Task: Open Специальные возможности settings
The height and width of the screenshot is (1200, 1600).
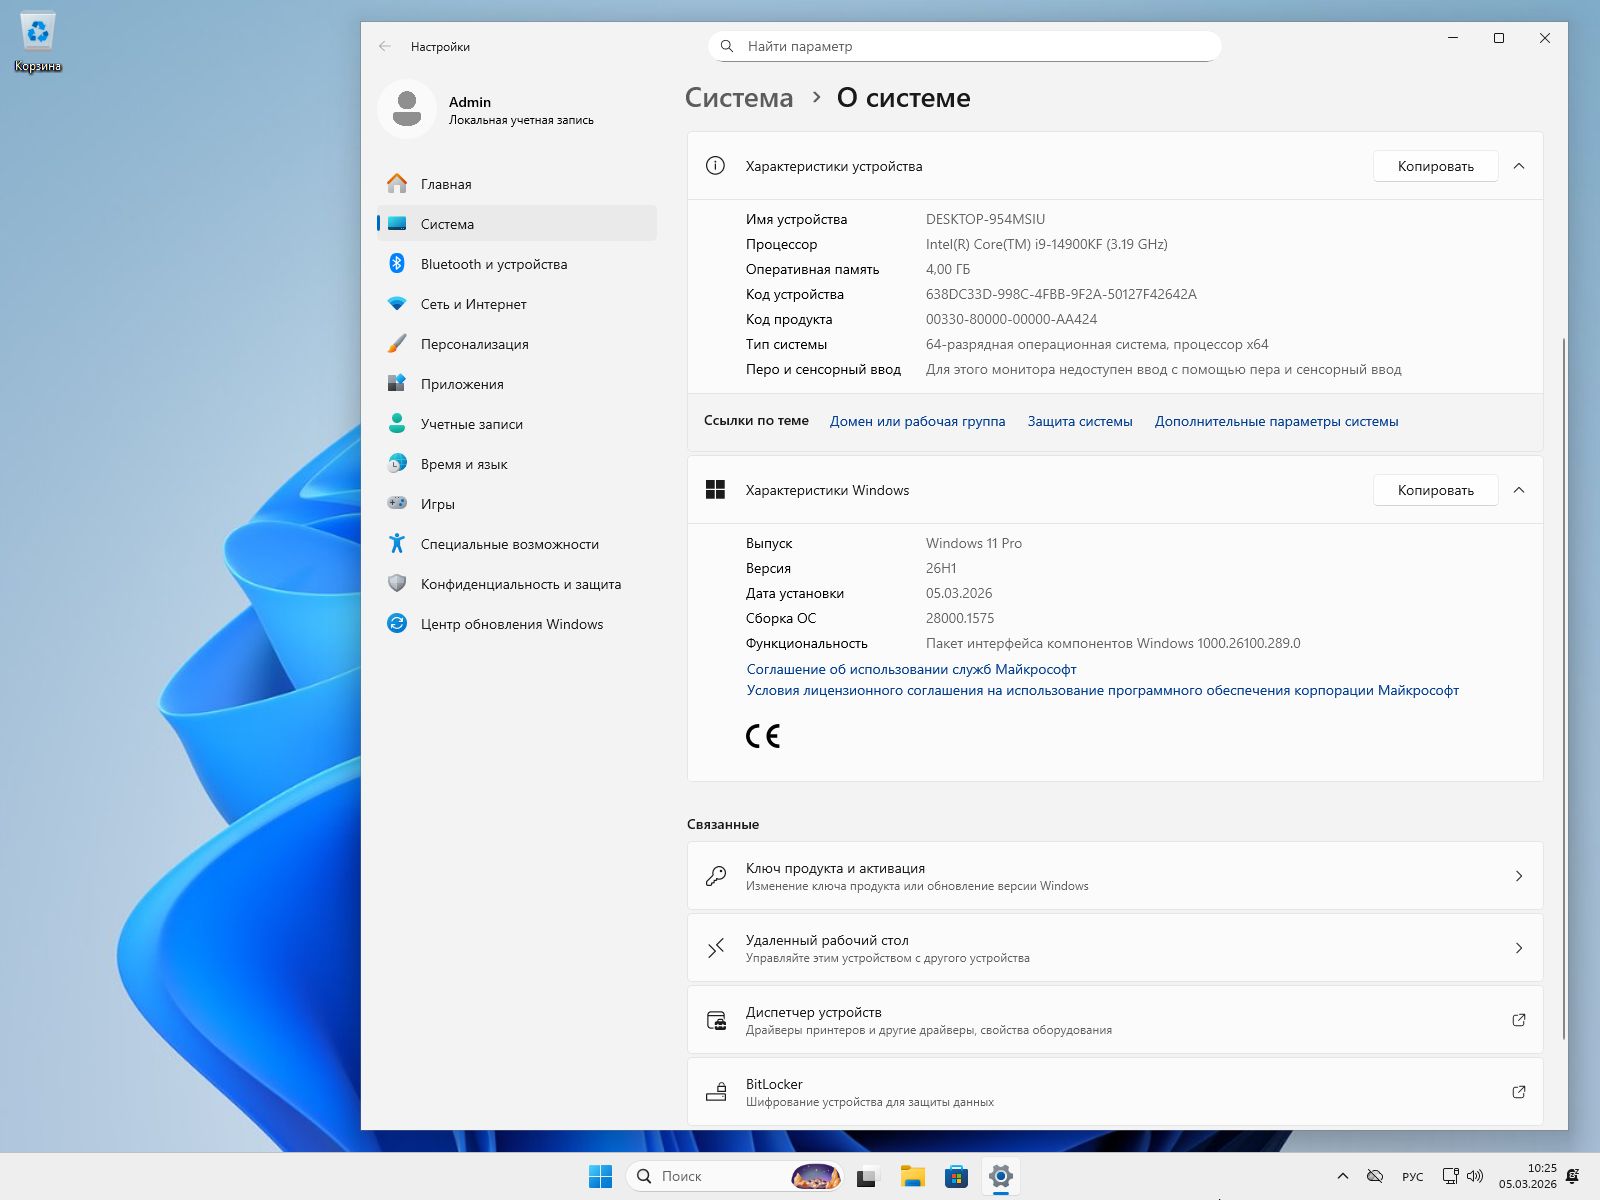Action: click(509, 544)
